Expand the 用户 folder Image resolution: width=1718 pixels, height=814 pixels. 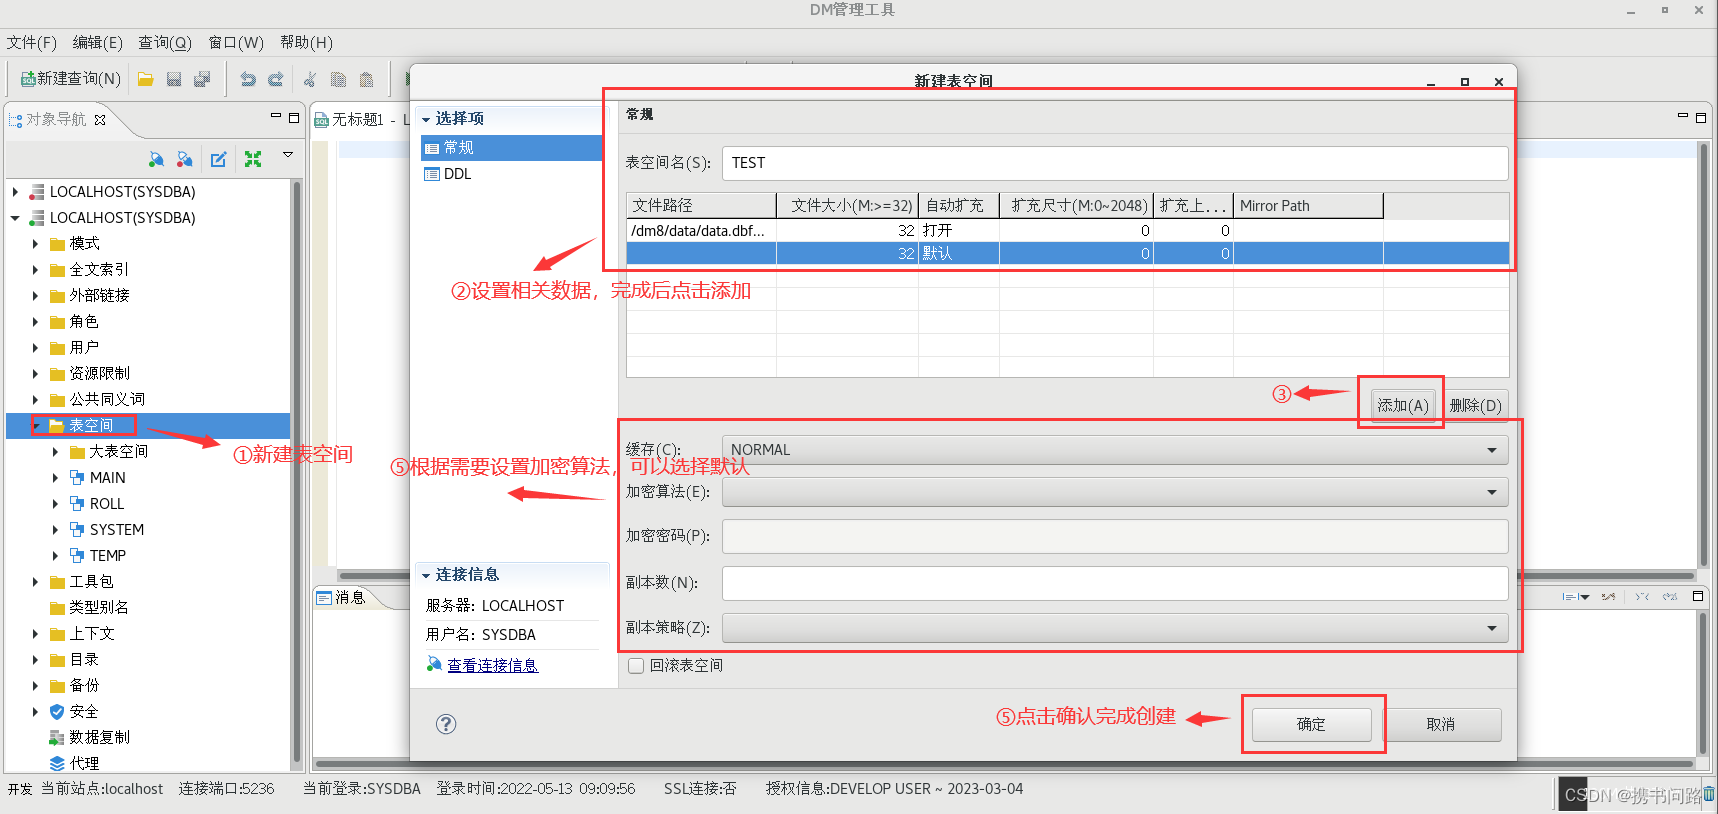[35, 348]
